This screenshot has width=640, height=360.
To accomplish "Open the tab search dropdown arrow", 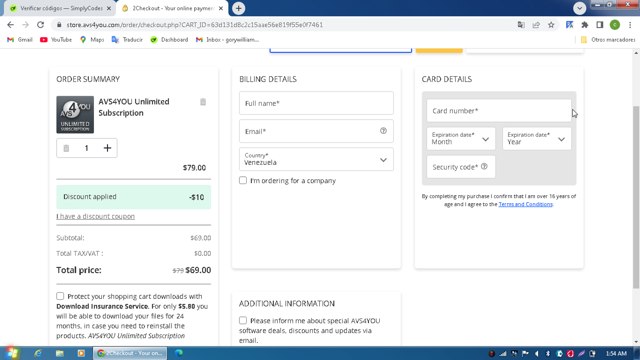I will (x=579, y=8).
